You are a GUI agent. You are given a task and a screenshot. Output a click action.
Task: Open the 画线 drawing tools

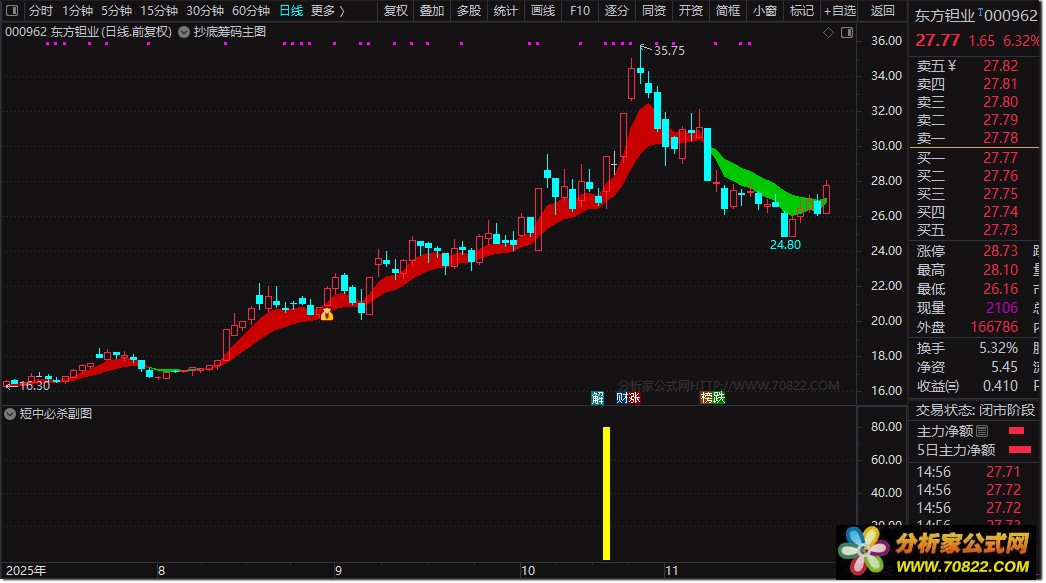(543, 11)
